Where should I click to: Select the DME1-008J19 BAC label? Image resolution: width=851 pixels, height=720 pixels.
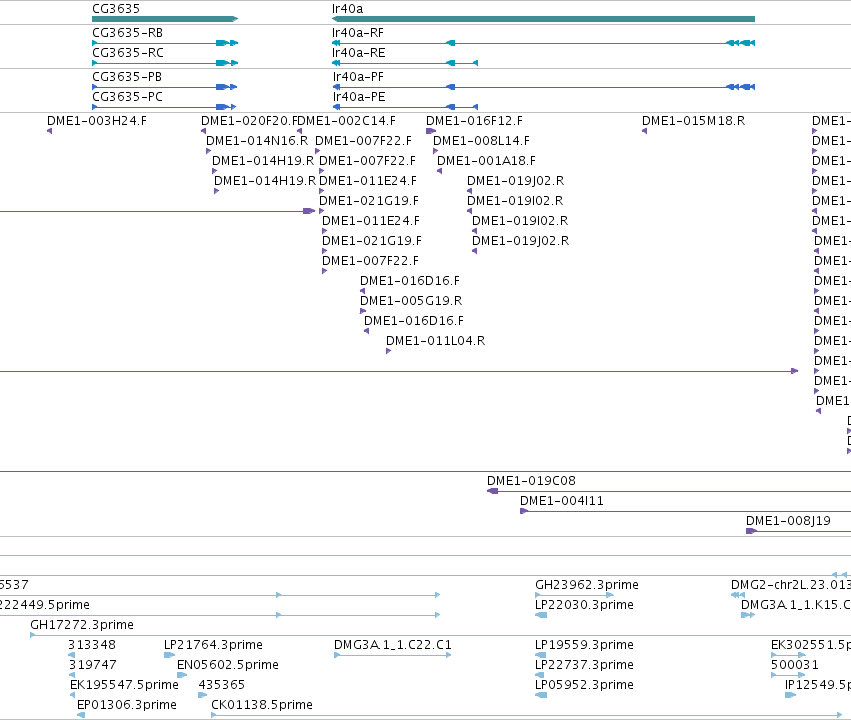[x=789, y=521]
